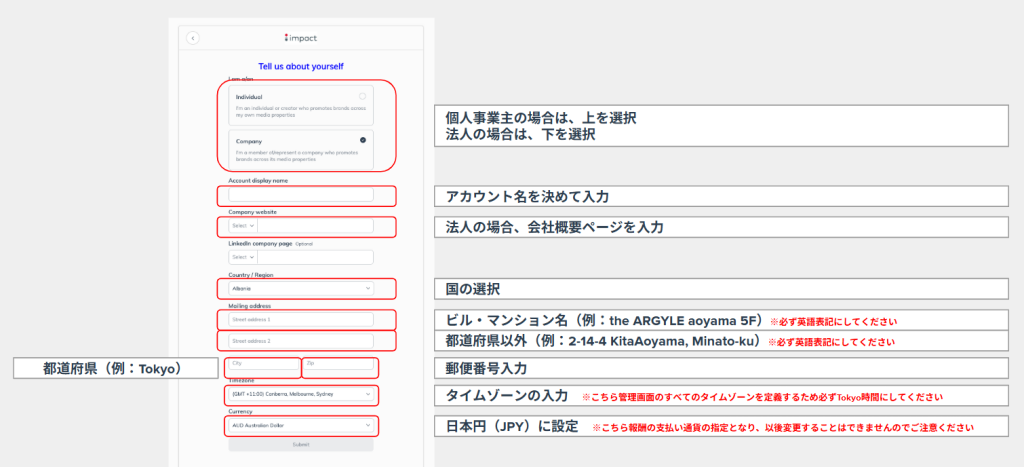Click the Country dropdown chevron arrow
1024x467 pixels.
point(368,289)
